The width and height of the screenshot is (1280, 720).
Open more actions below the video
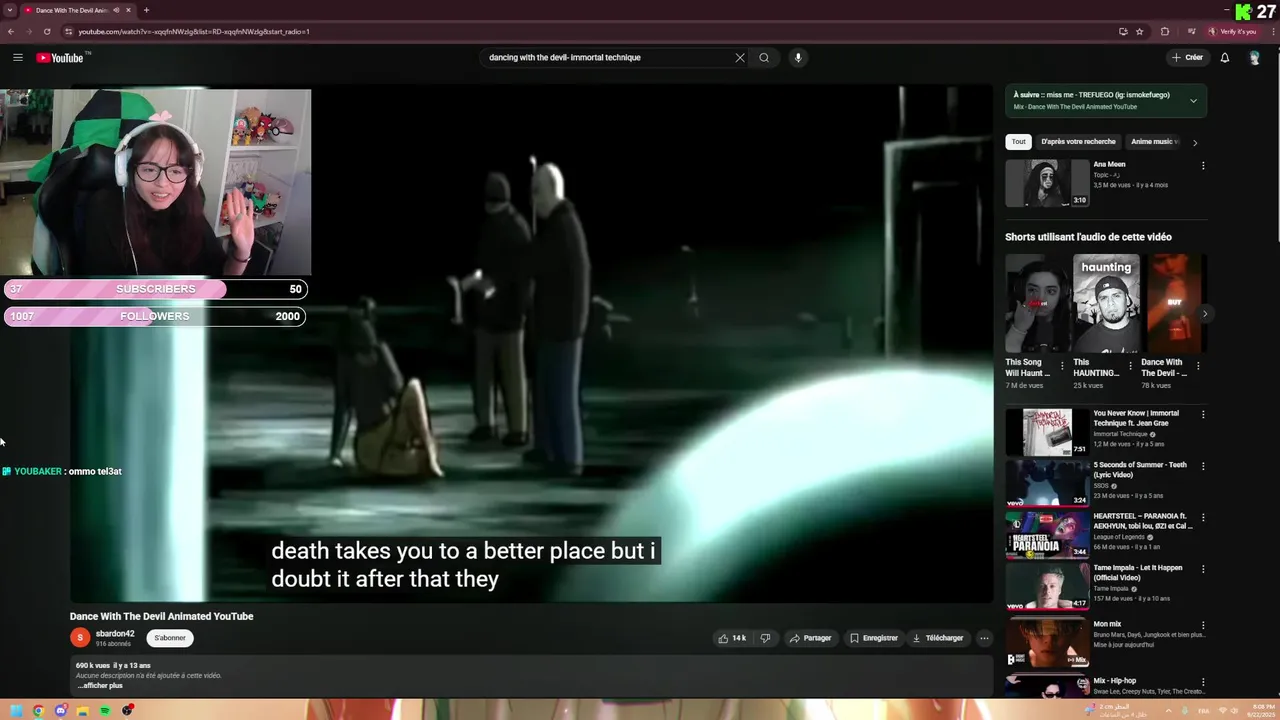click(984, 638)
